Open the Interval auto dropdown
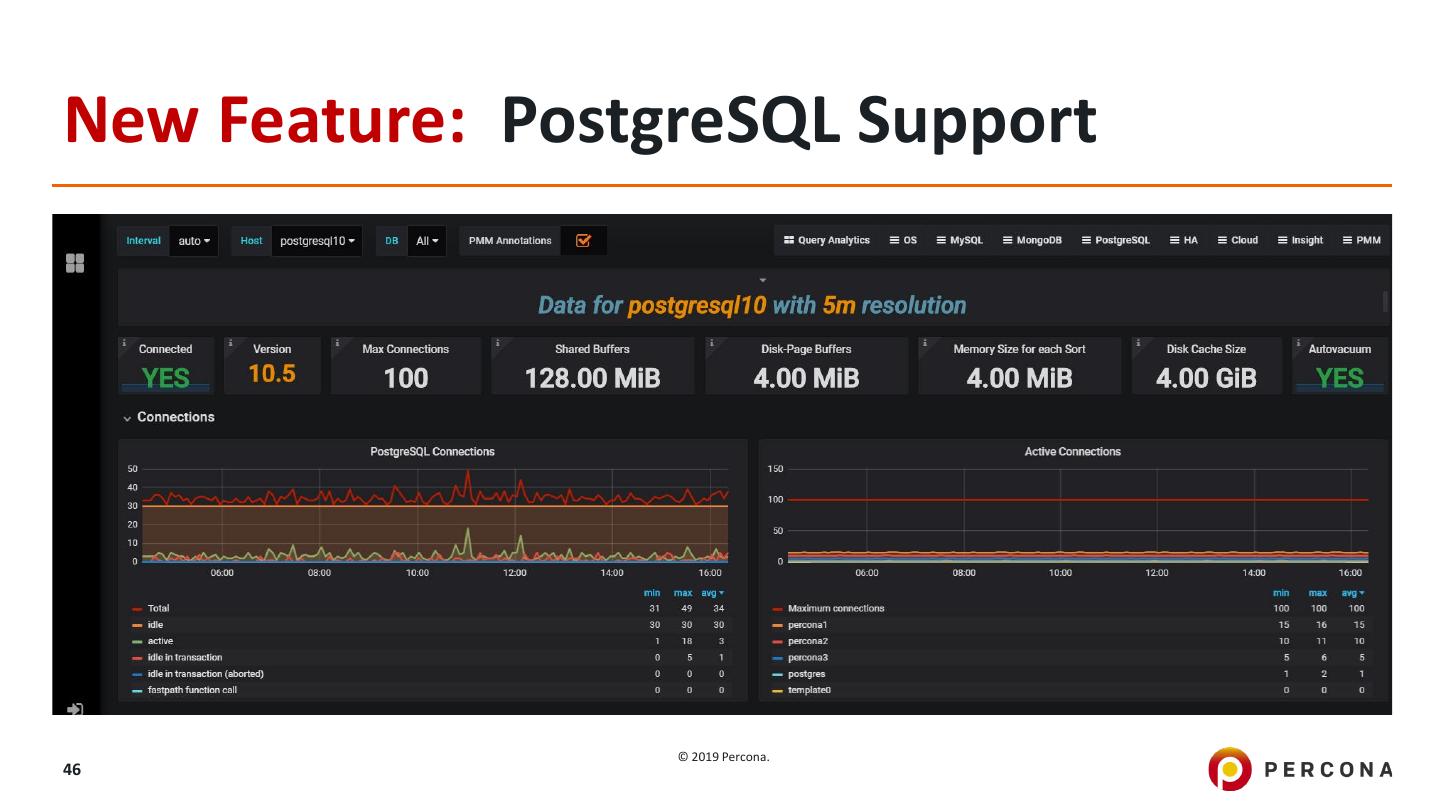Viewport: 1440px width, 810px height. coord(194,241)
